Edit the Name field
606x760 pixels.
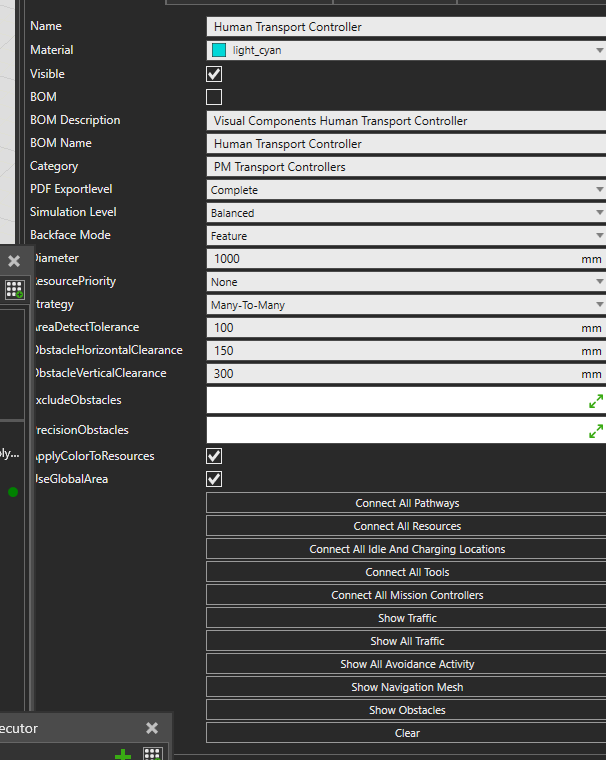point(406,27)
